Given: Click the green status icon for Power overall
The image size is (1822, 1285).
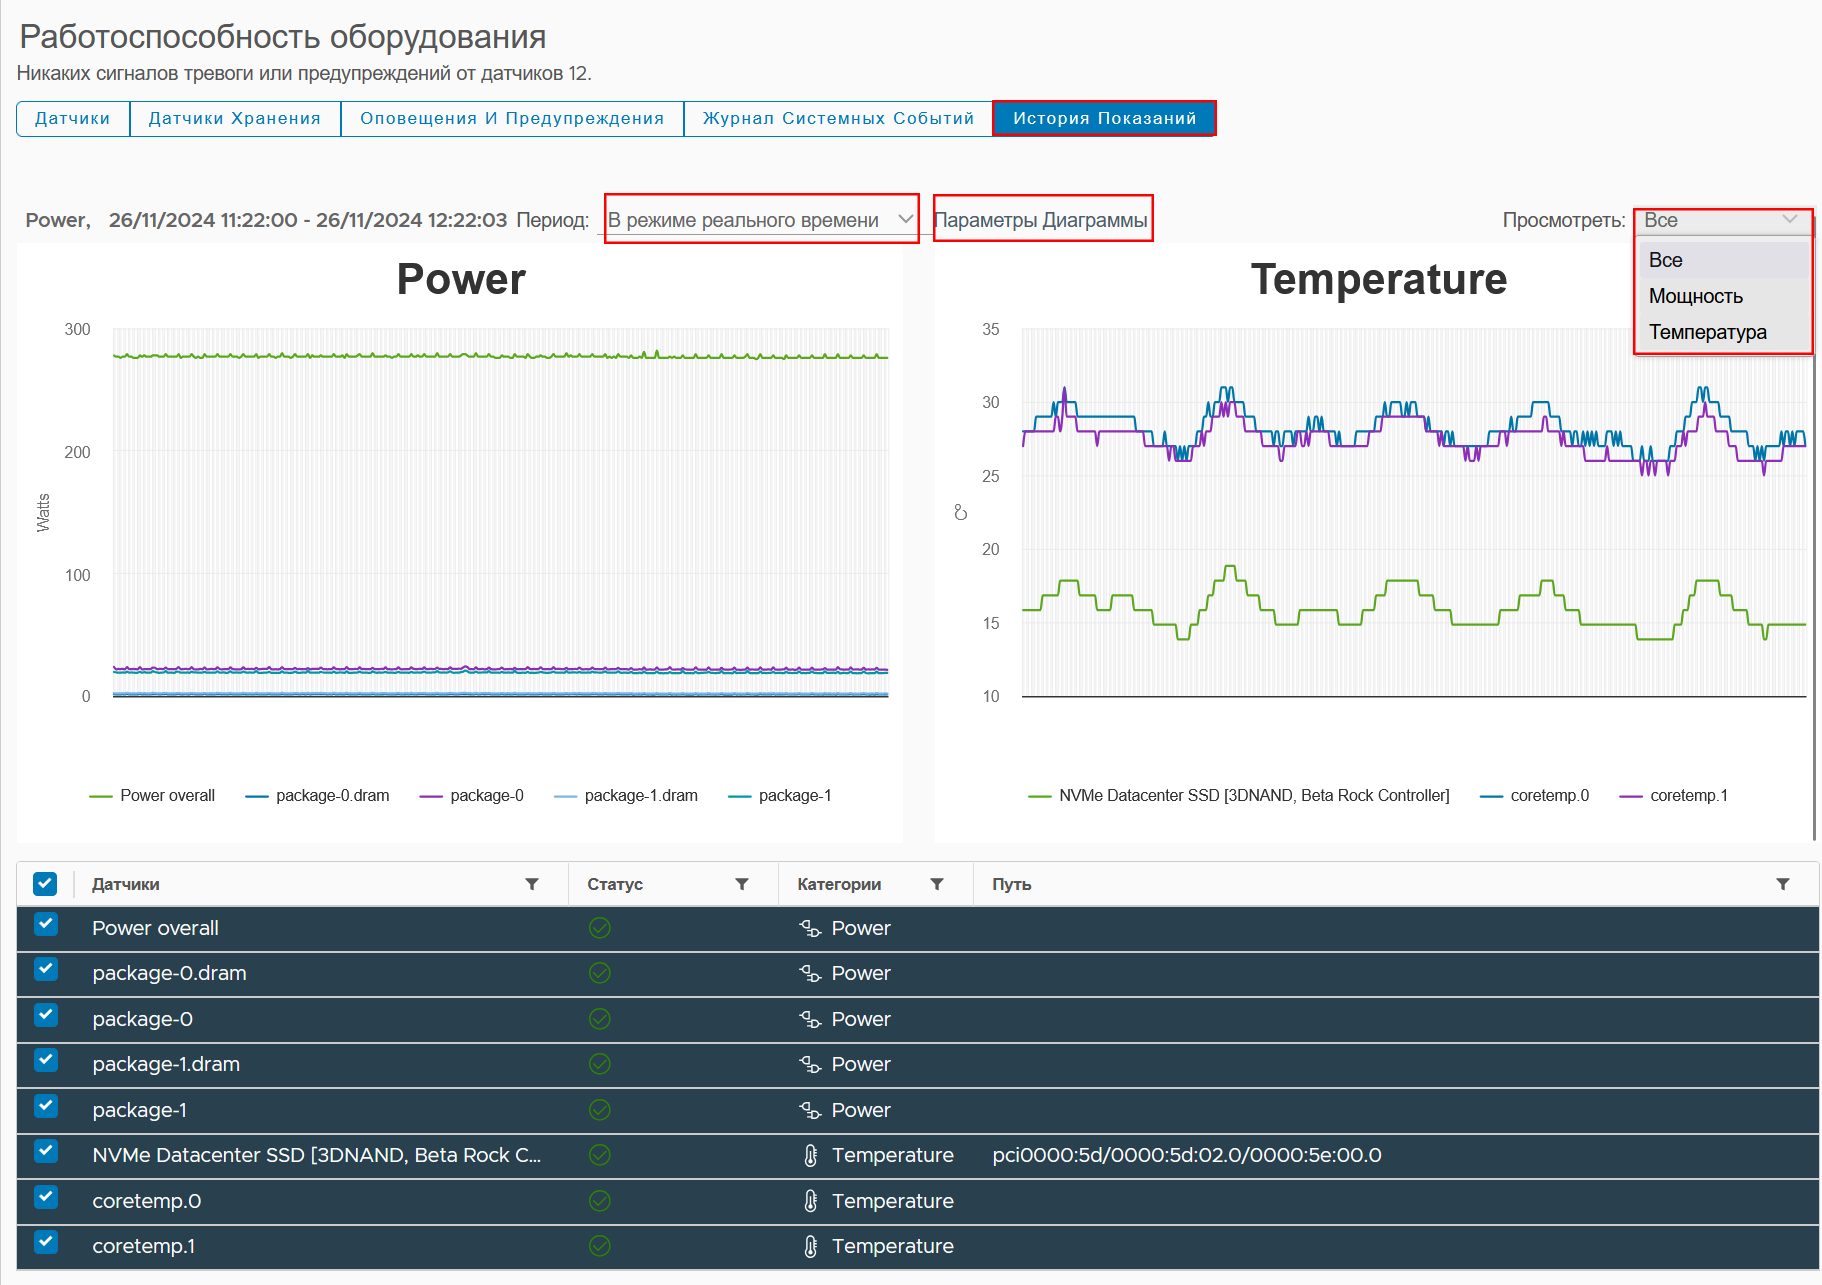Looking at the screenshot, I should click(x=600, y=928).
